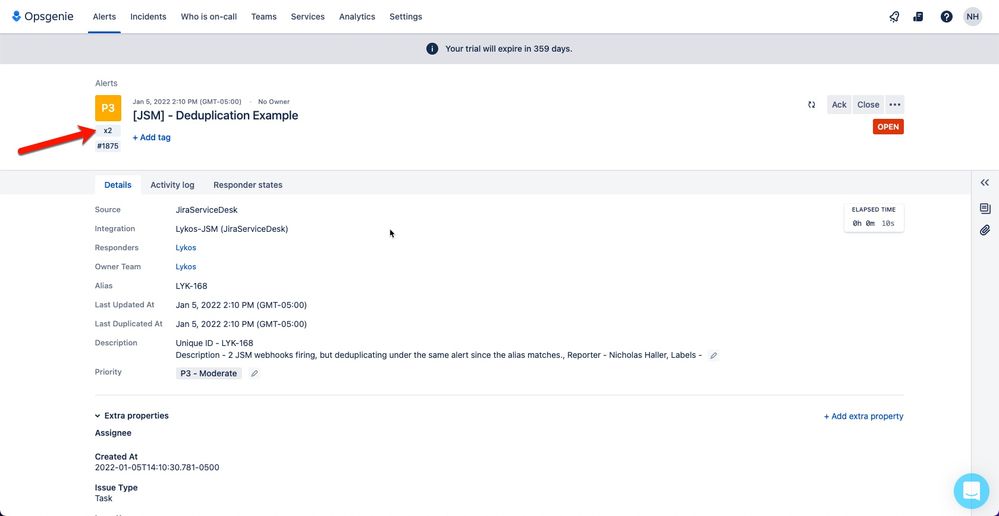This screenshot has height=516, width=999.
Task: Click the Lykos-JSM integration value
Action: (232, 229)
